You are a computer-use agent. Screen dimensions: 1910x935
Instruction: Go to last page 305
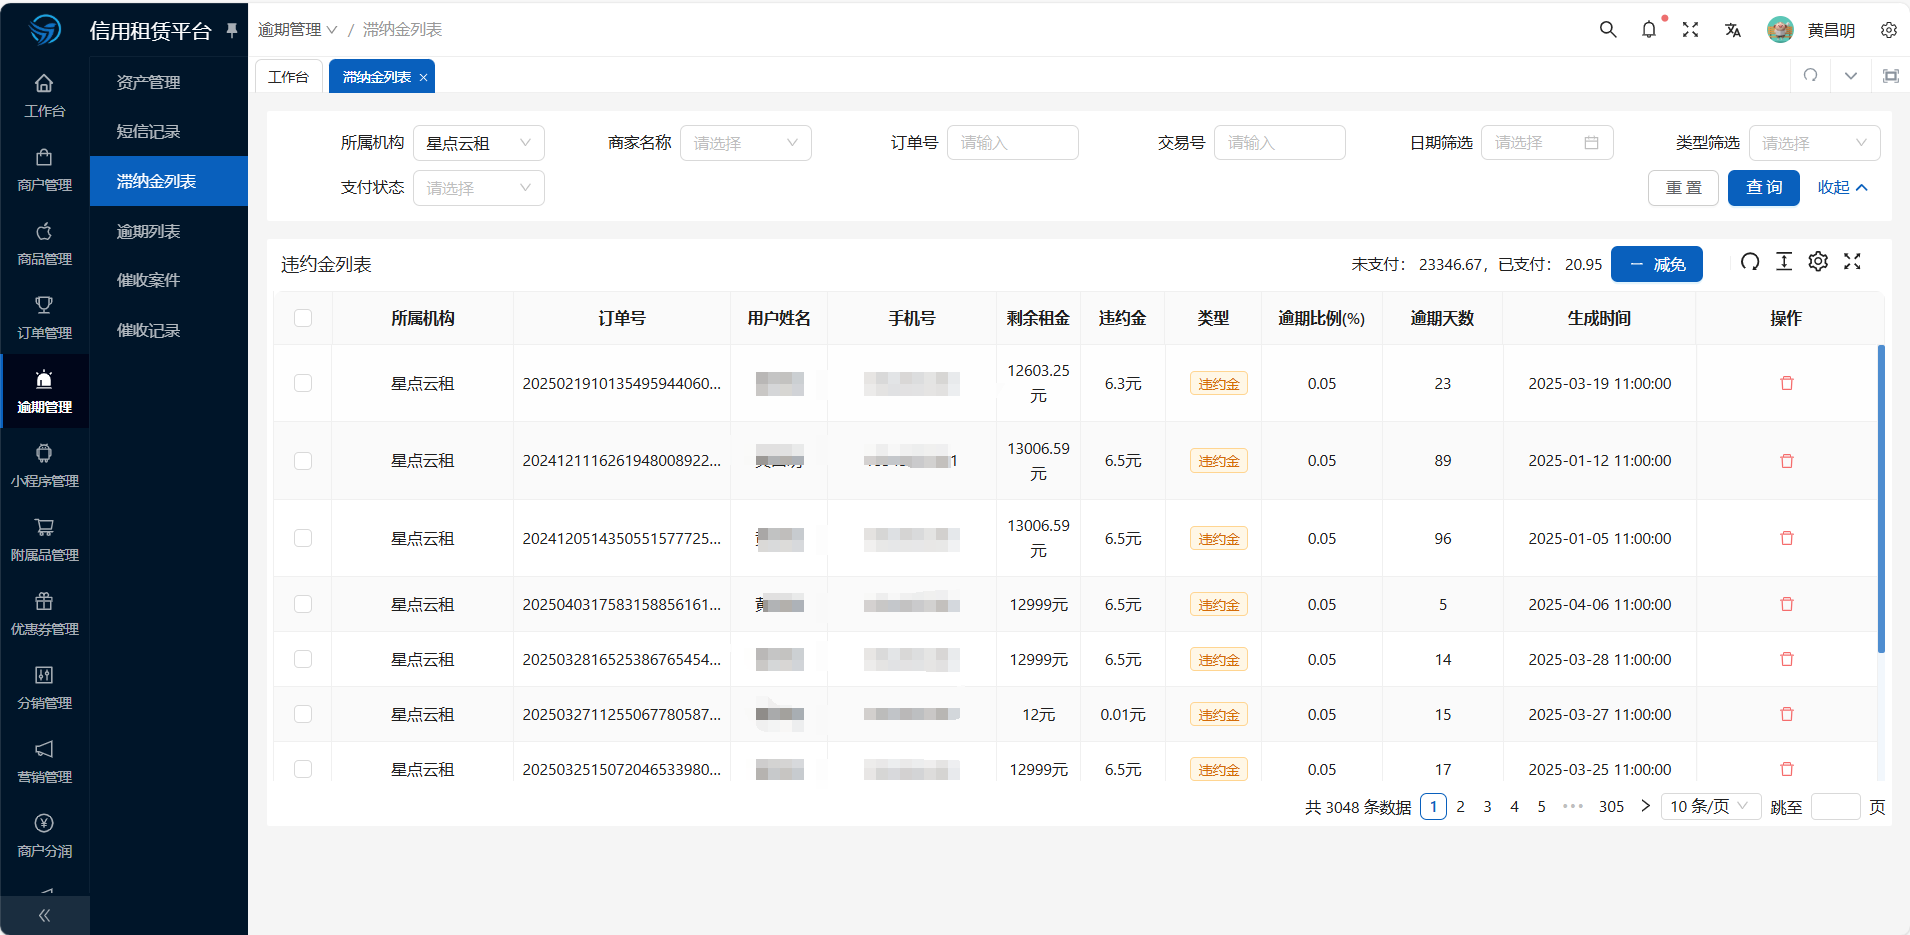(x=1611, y=807)
